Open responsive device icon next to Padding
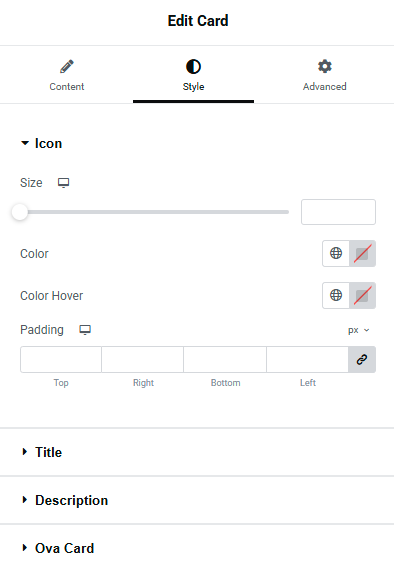 (85, 330)
